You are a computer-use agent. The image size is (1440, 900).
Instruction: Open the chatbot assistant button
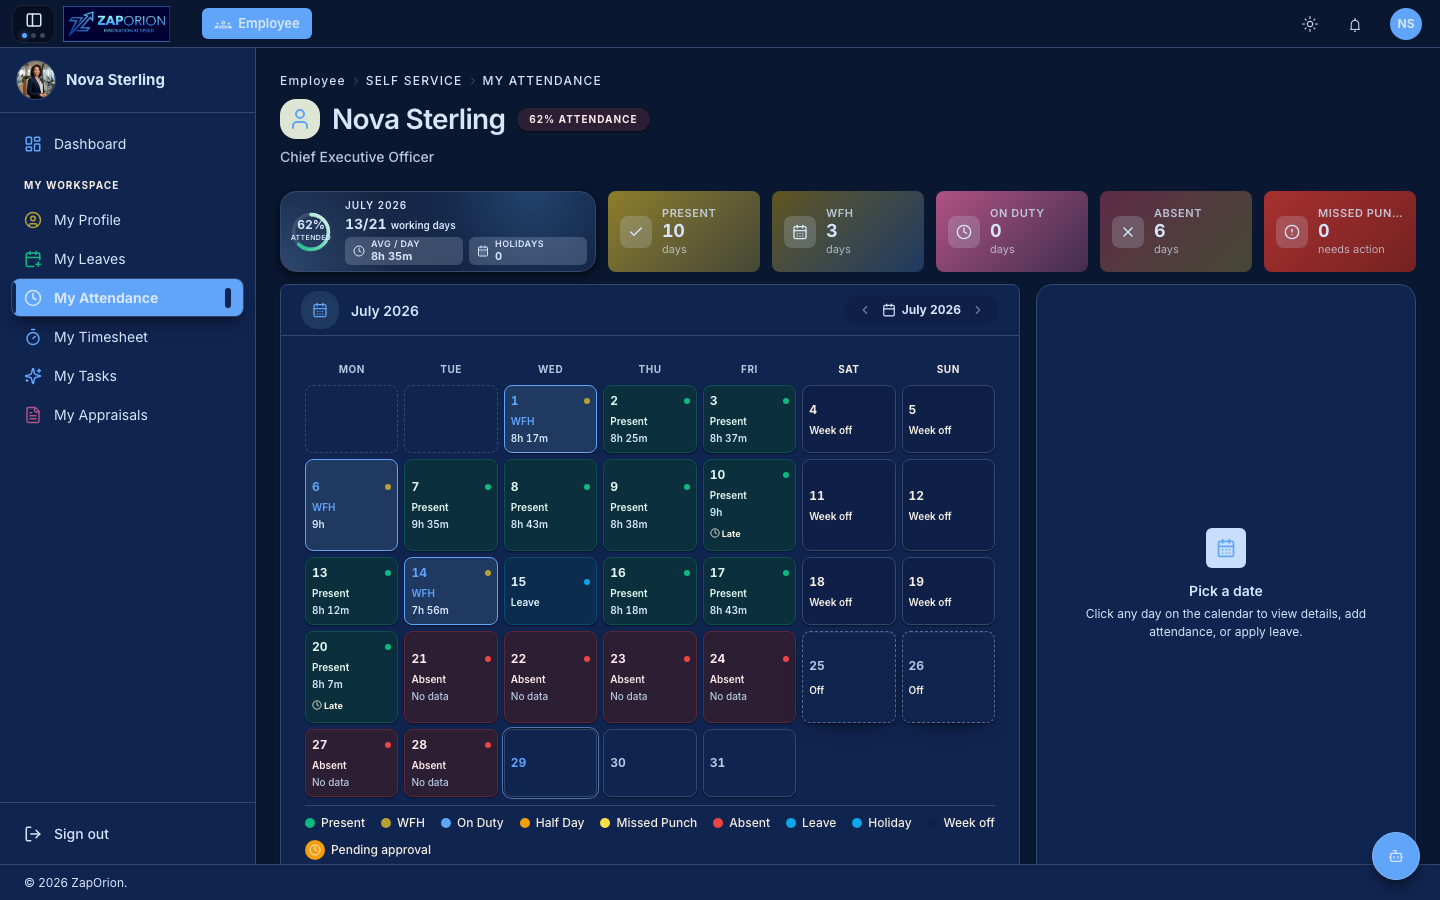(1396, 856)
